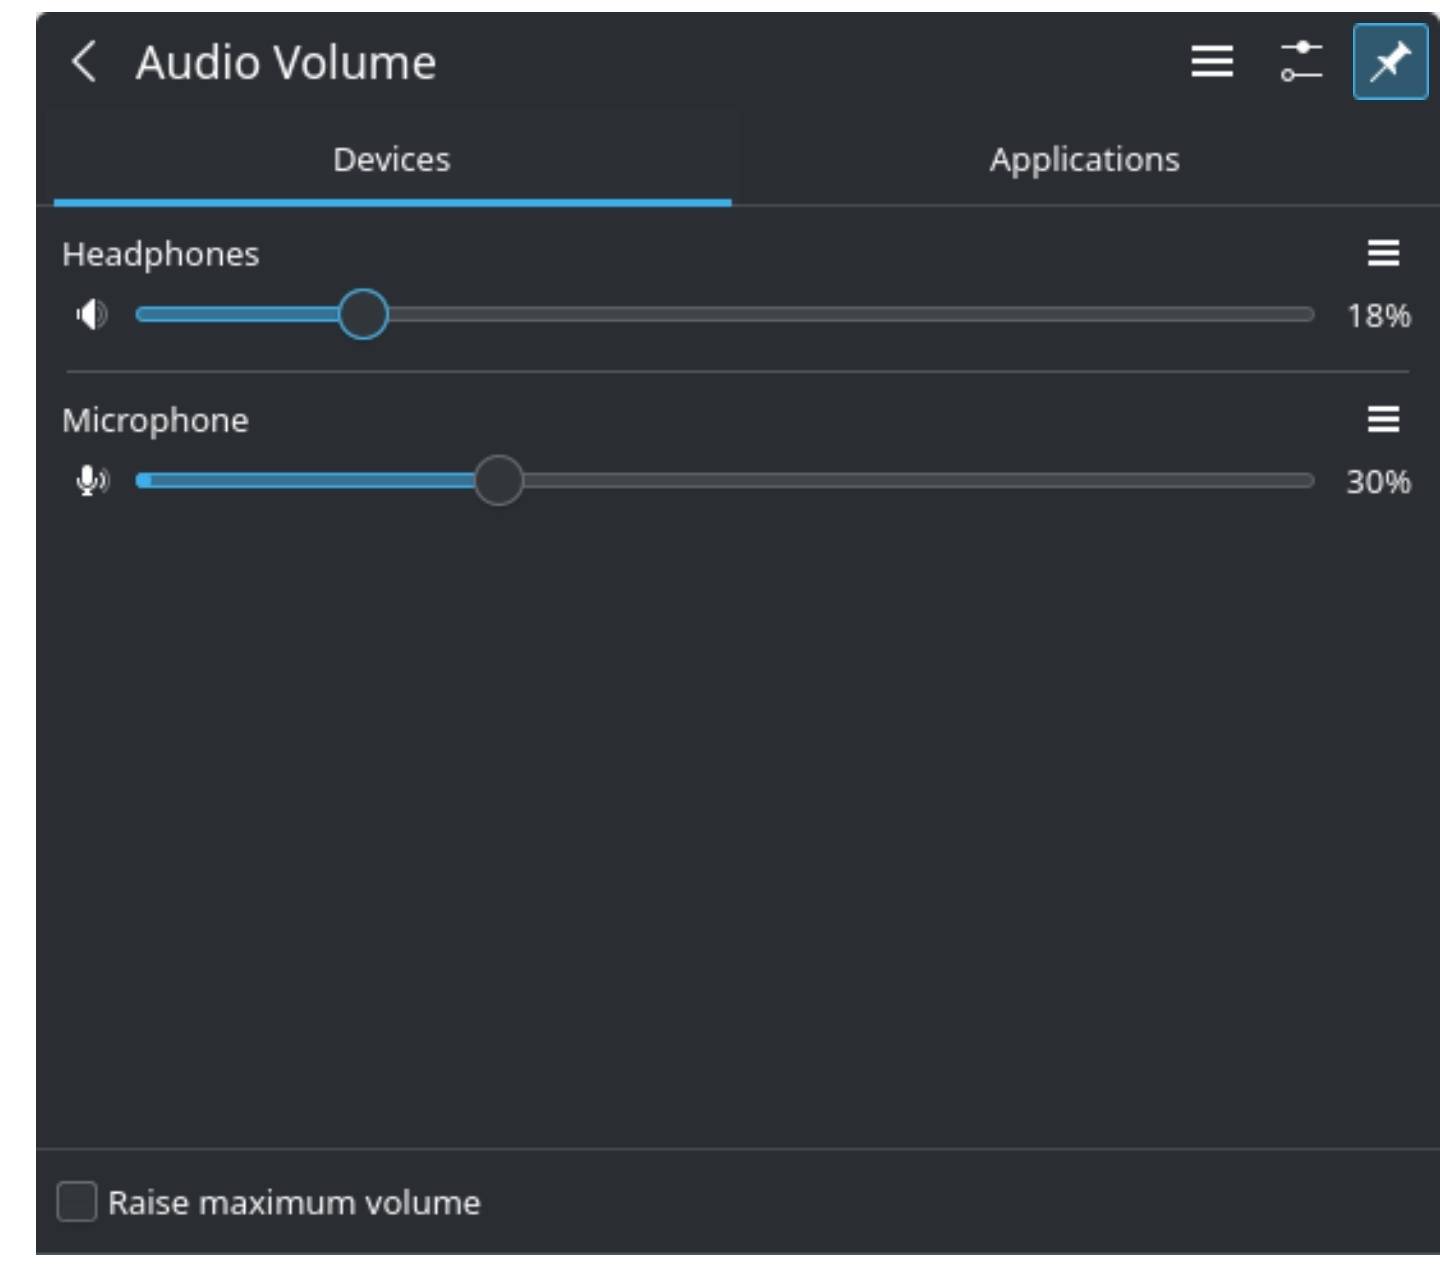1440x1283 pixels.
Task: Open the Headphones device options menu
Action: pyautogui.click(x=1383, y=254)
